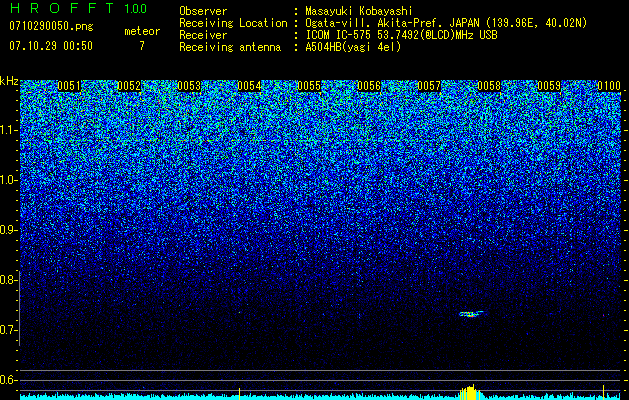
Task: Click the A504HB(yagi 4el) antenna text
Action: coord(353,47)
